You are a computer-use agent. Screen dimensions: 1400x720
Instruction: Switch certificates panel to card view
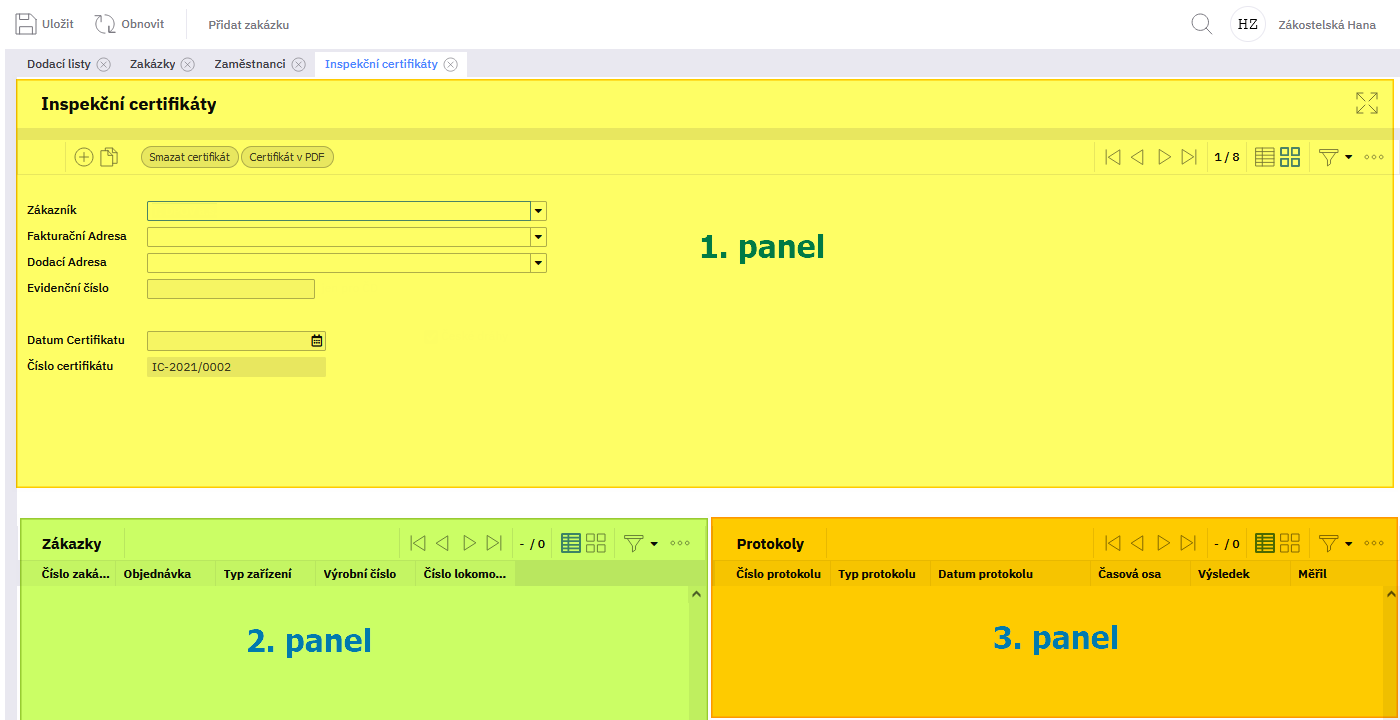point(1290,157)
